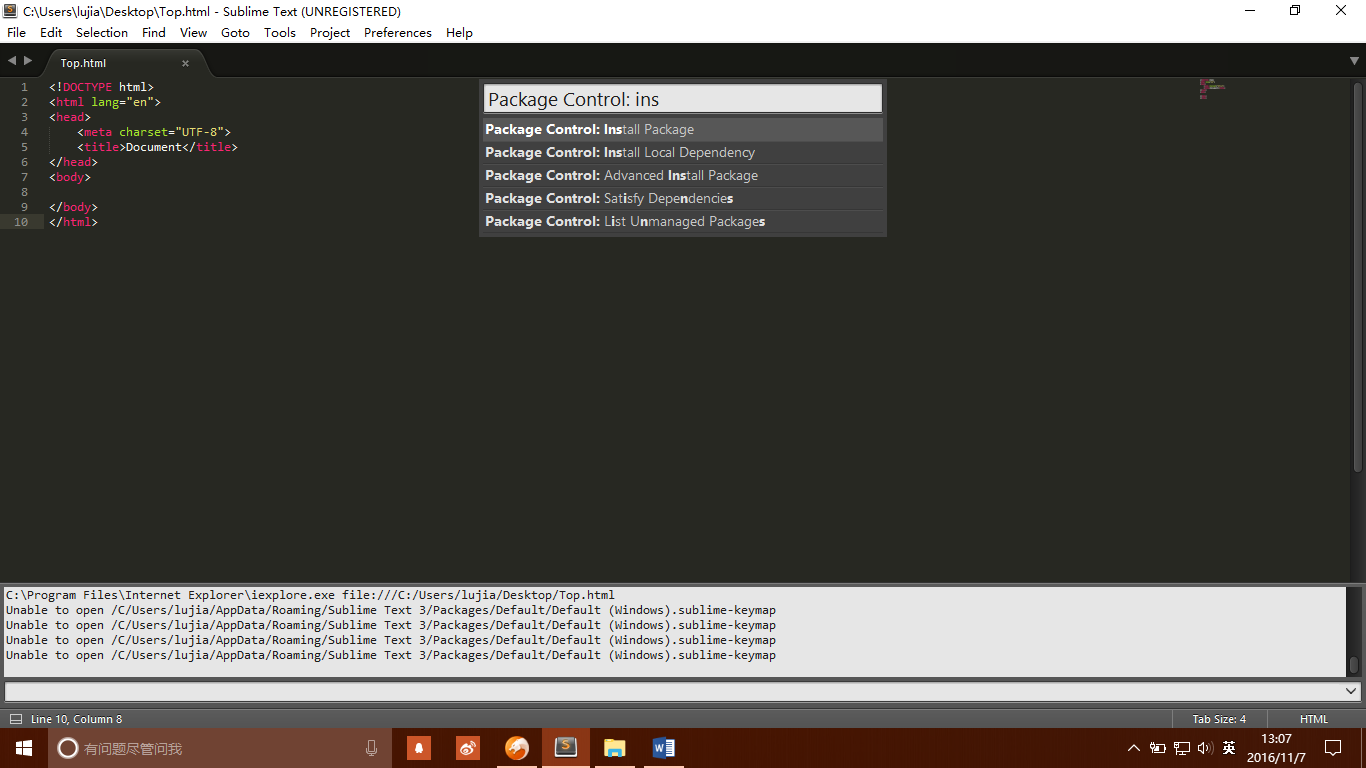
Task: Open the tab list dropdown arrow
Action: [x=1354, y=62]
